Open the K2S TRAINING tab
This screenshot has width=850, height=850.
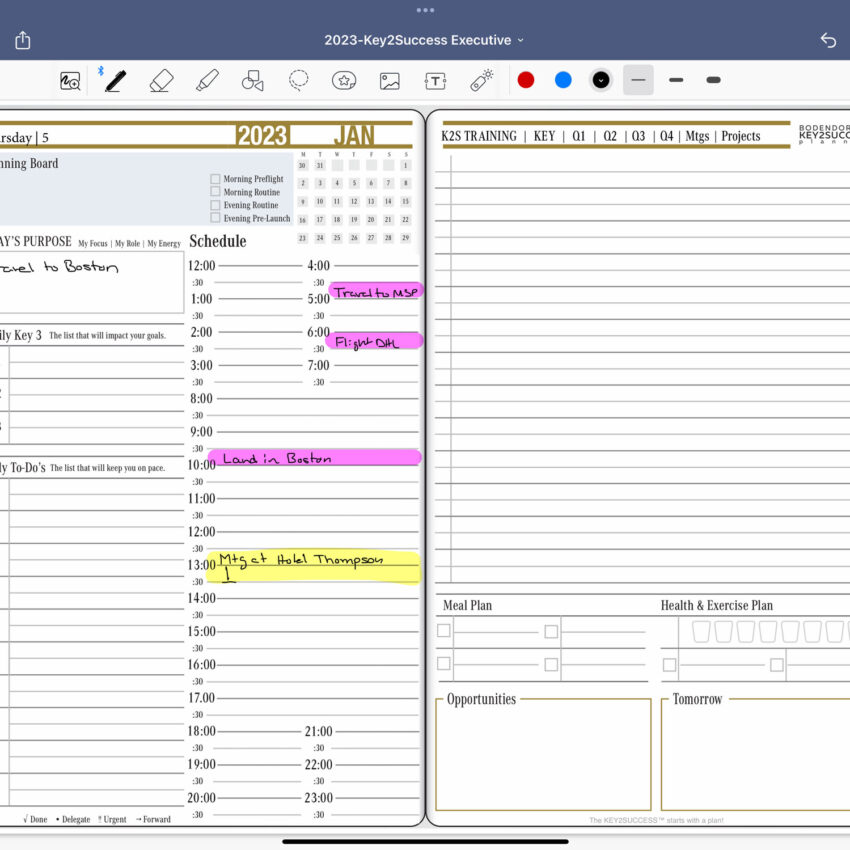coord(479,136)
